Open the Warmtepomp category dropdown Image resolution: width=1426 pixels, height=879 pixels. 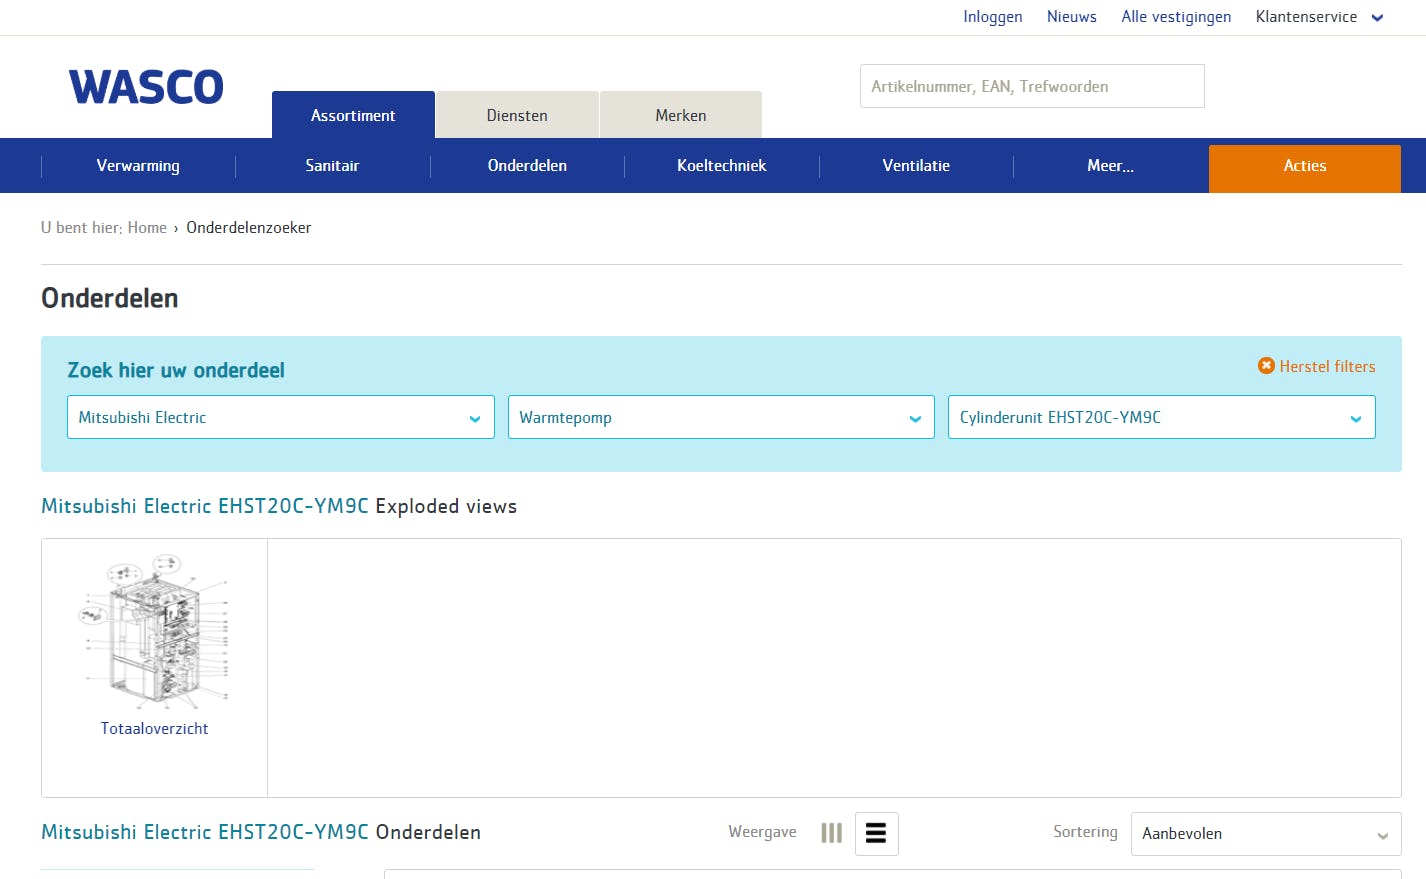(x=720, y=417)
